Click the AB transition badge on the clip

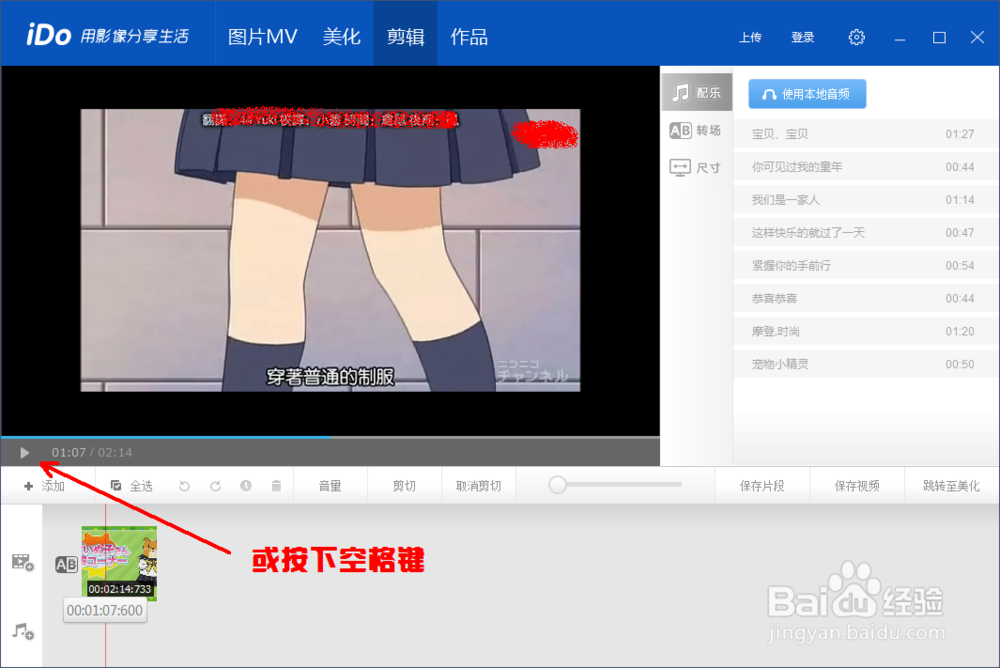pyautogui.click(x=67, y=564)
